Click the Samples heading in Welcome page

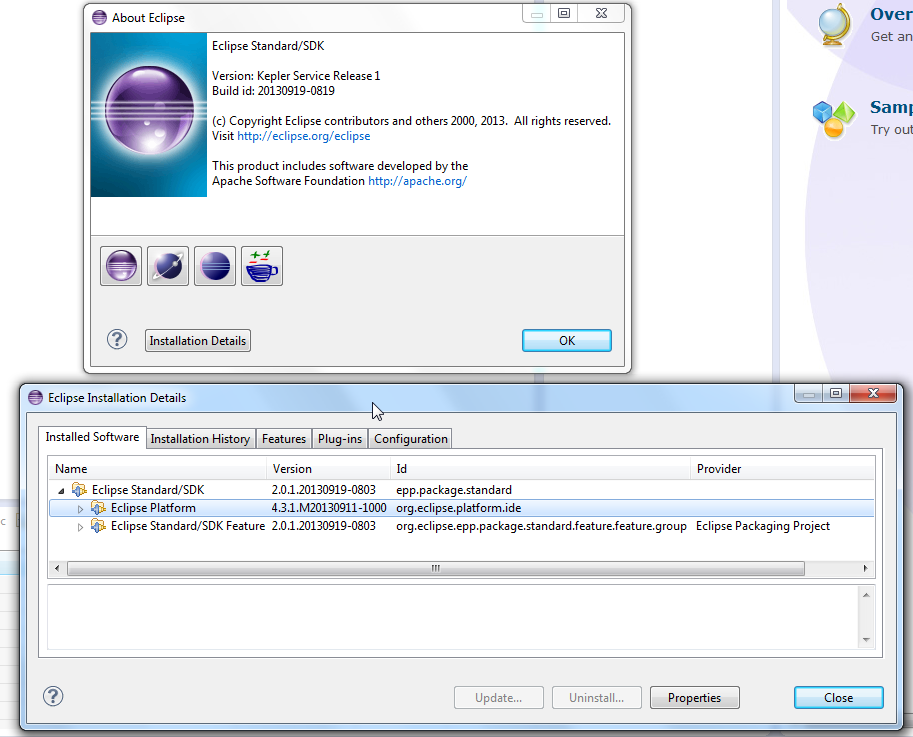[x=891, y=107]
